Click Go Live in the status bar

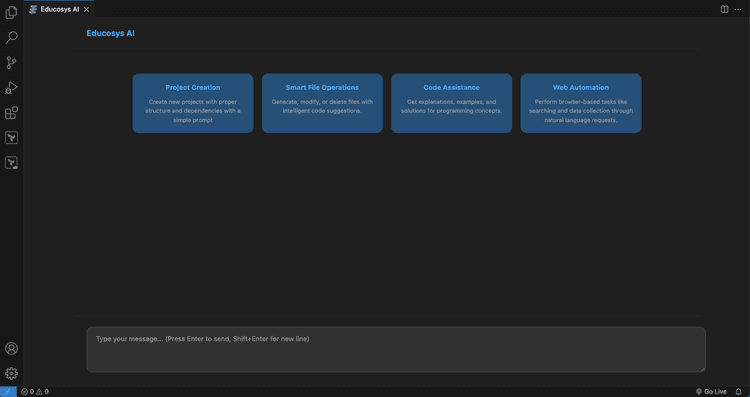711,392
